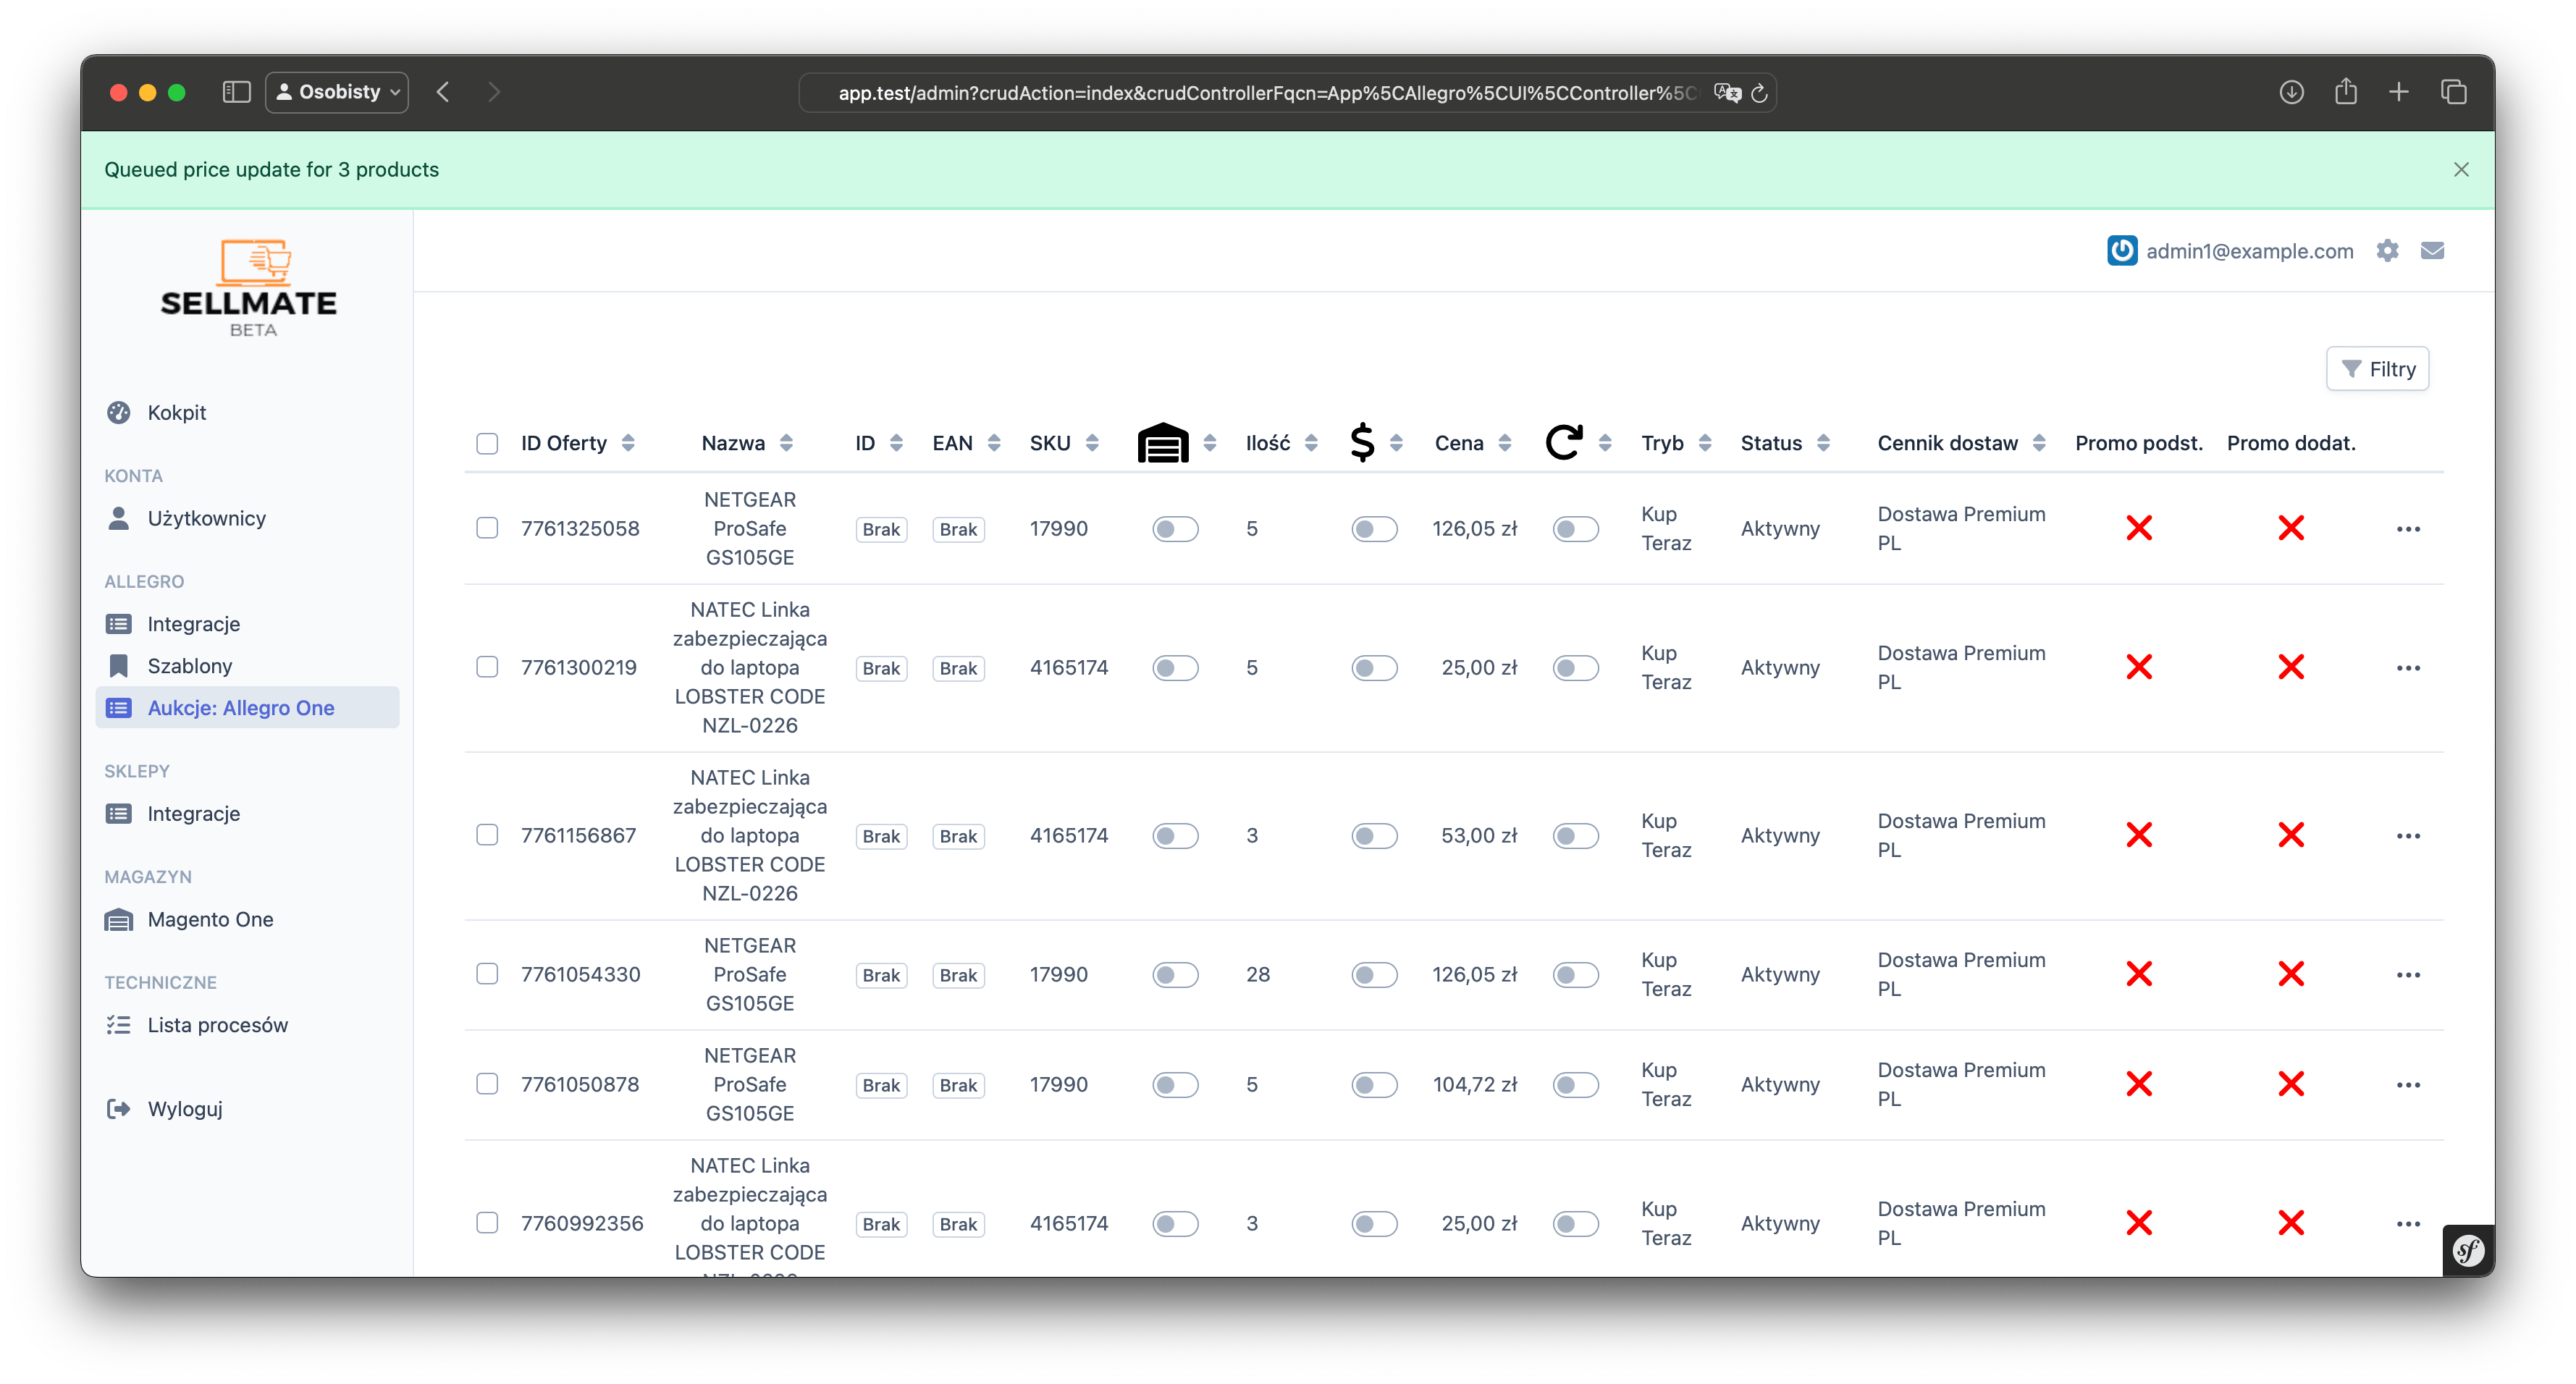Toggle price sync for offer 7761054330
Screen dimensions: 2576x1384
click(1374, 975)
